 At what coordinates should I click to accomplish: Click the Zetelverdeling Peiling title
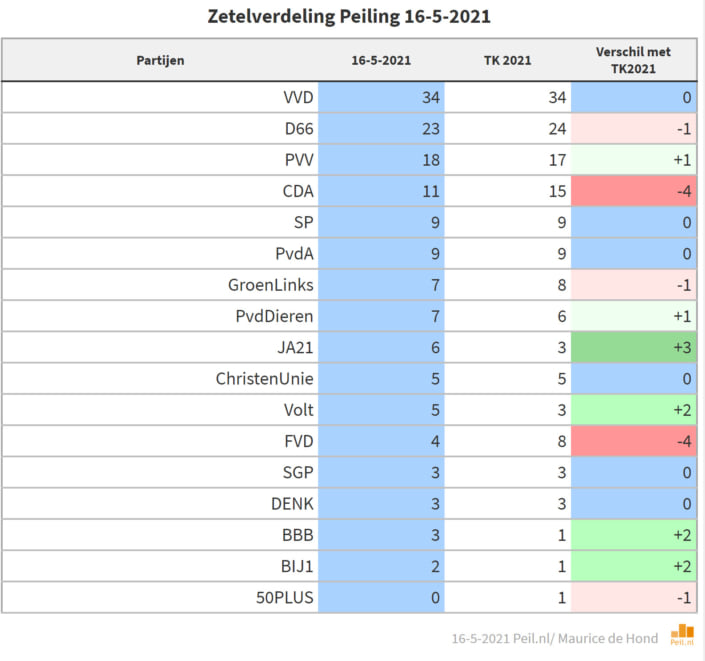point(349,17)
